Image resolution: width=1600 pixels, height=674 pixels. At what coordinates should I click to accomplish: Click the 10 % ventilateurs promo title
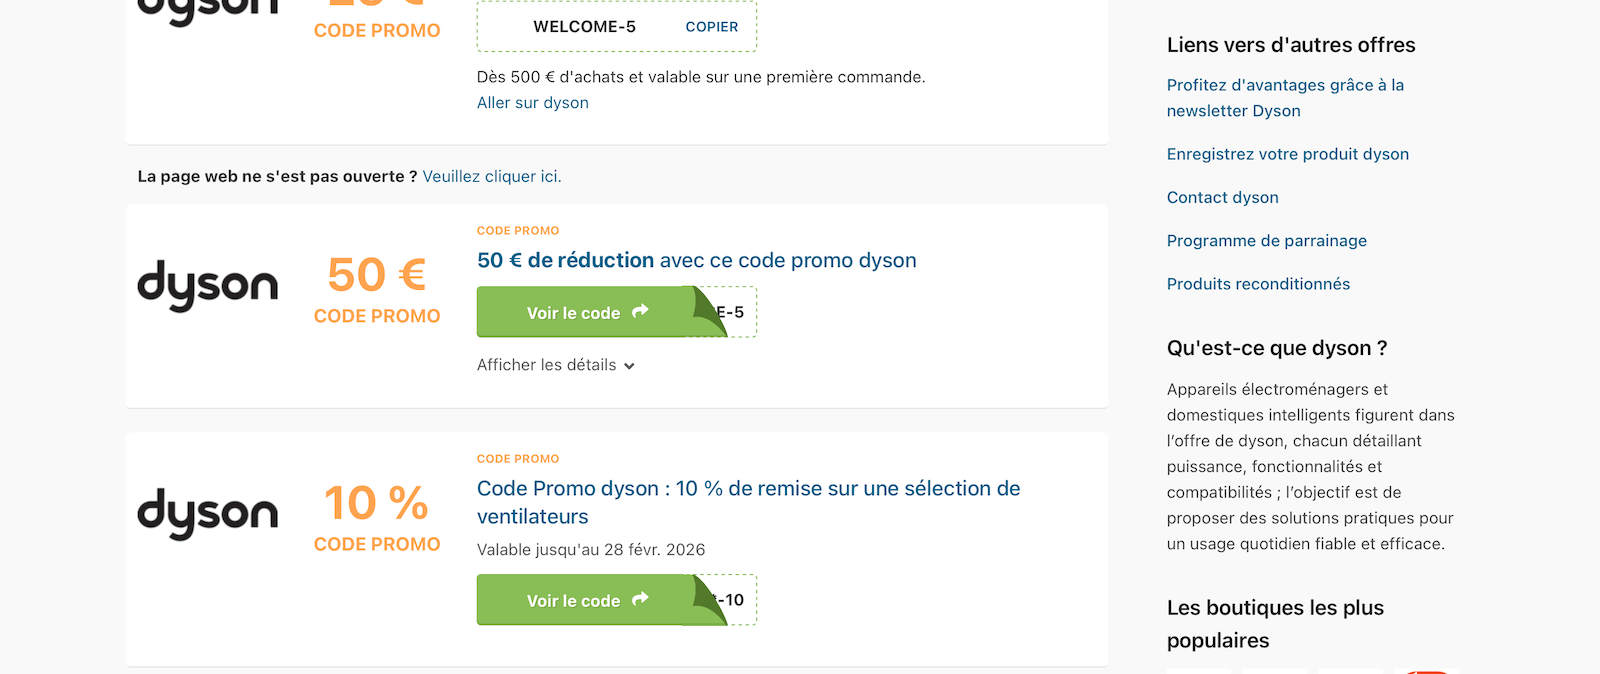(747, 502)
